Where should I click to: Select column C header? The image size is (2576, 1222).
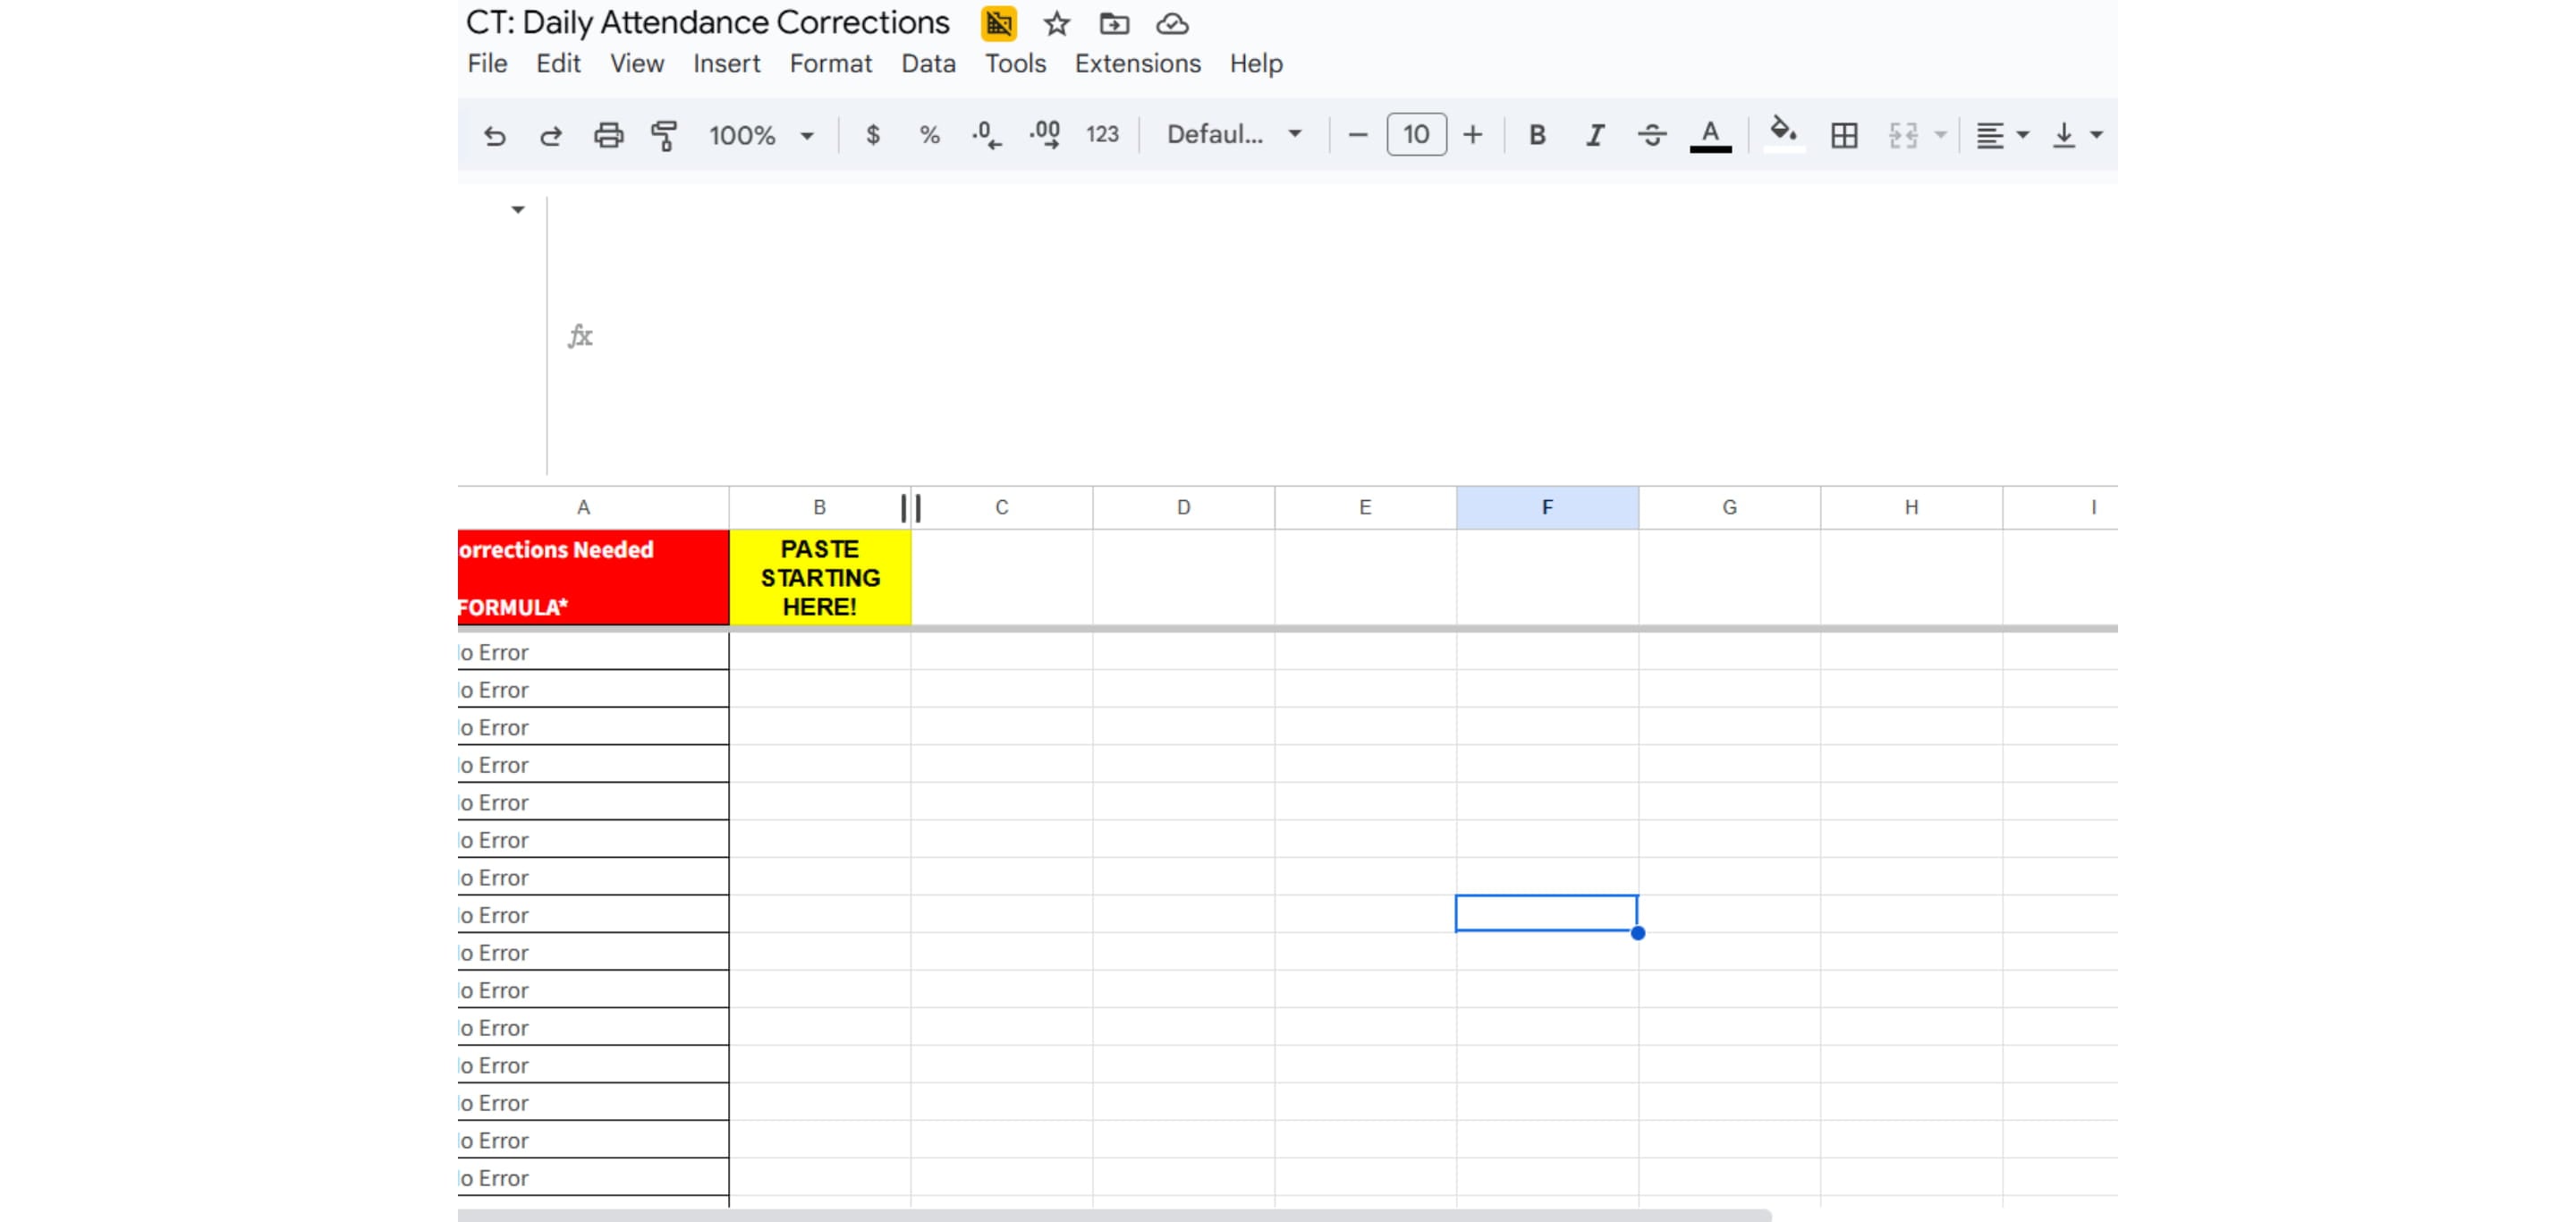[x=1001, y=508]
